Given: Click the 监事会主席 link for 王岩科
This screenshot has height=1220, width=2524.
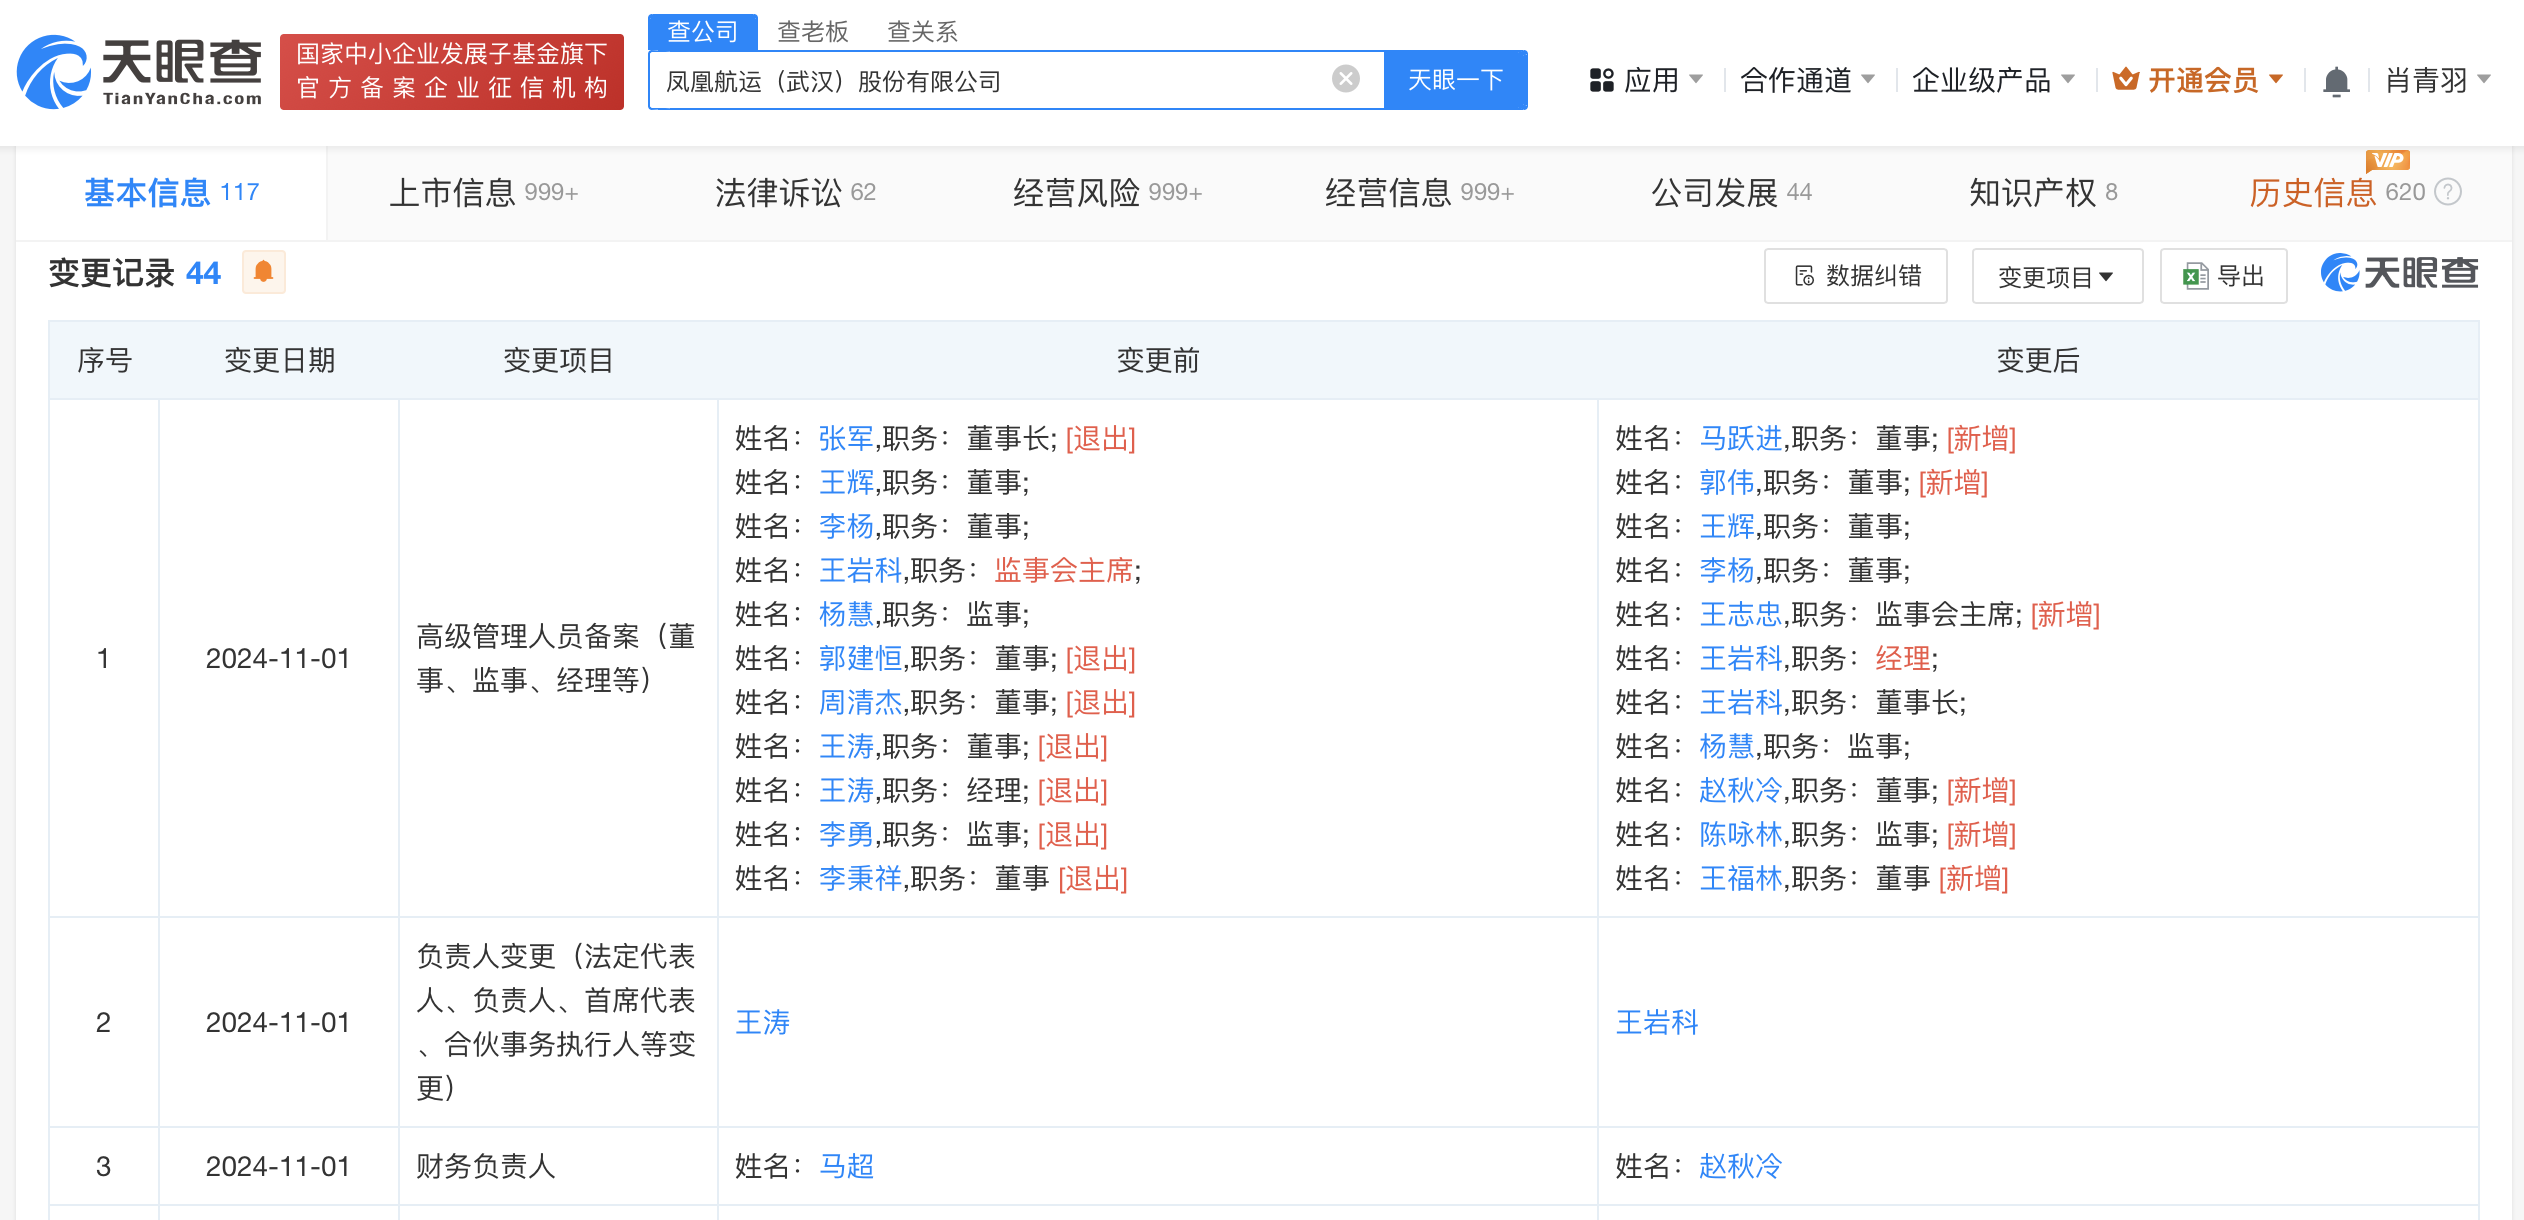Looking at the screenshot, I should click(1064, 570).
